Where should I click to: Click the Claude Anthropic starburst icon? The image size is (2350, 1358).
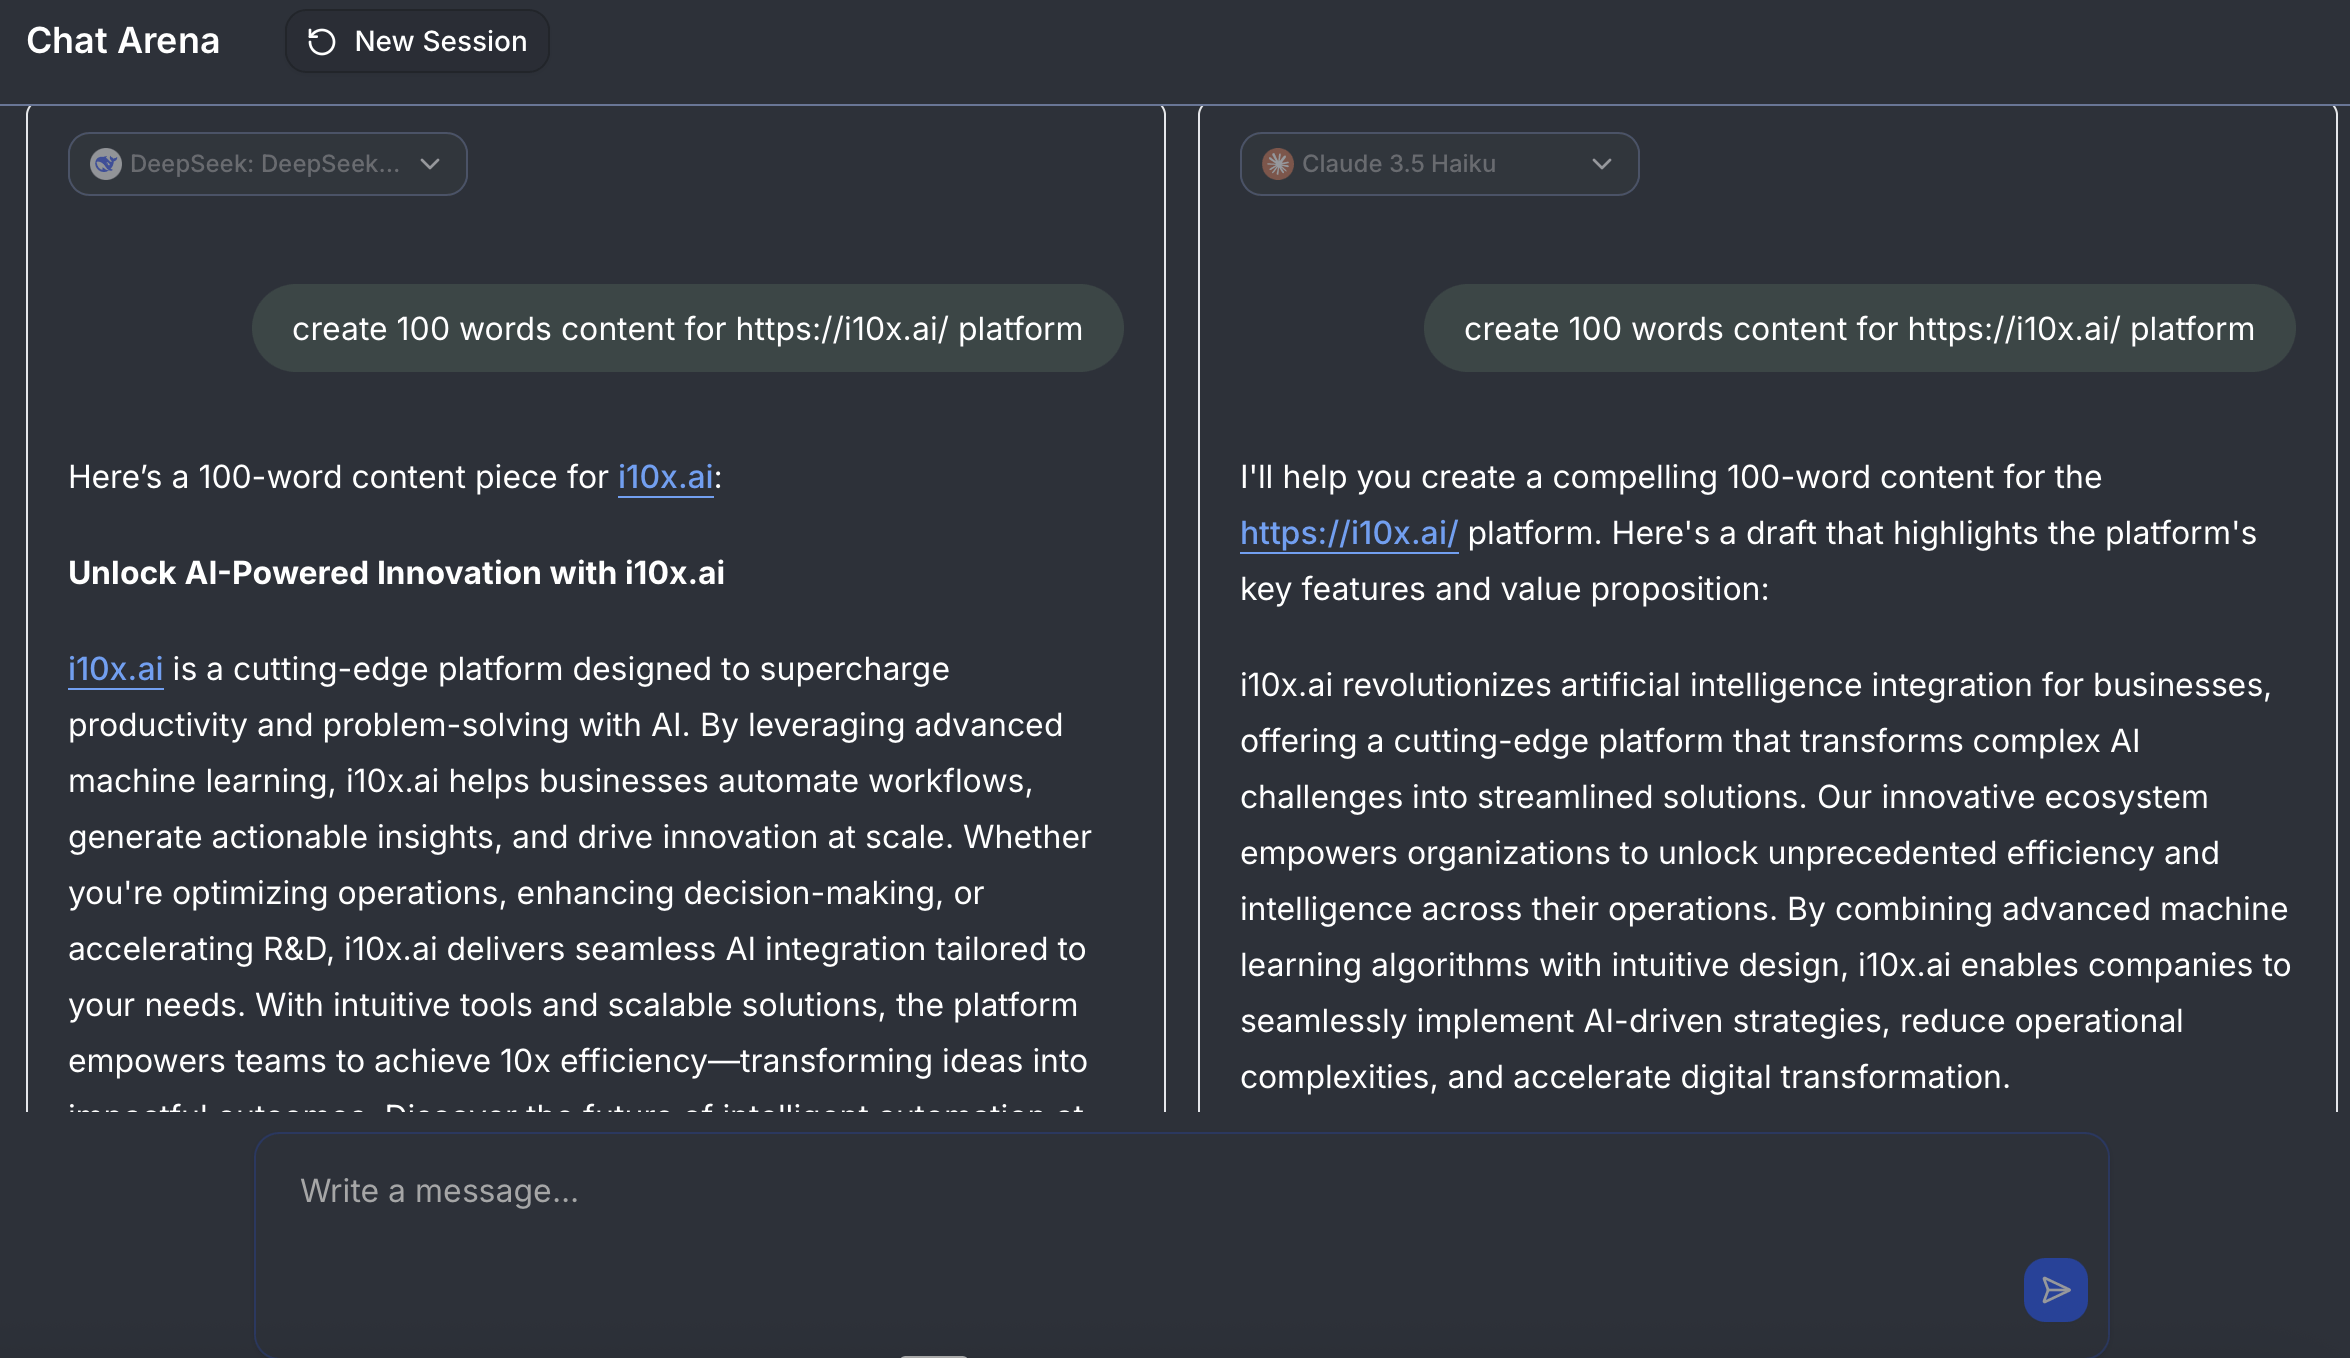[x=1277, y=163]
